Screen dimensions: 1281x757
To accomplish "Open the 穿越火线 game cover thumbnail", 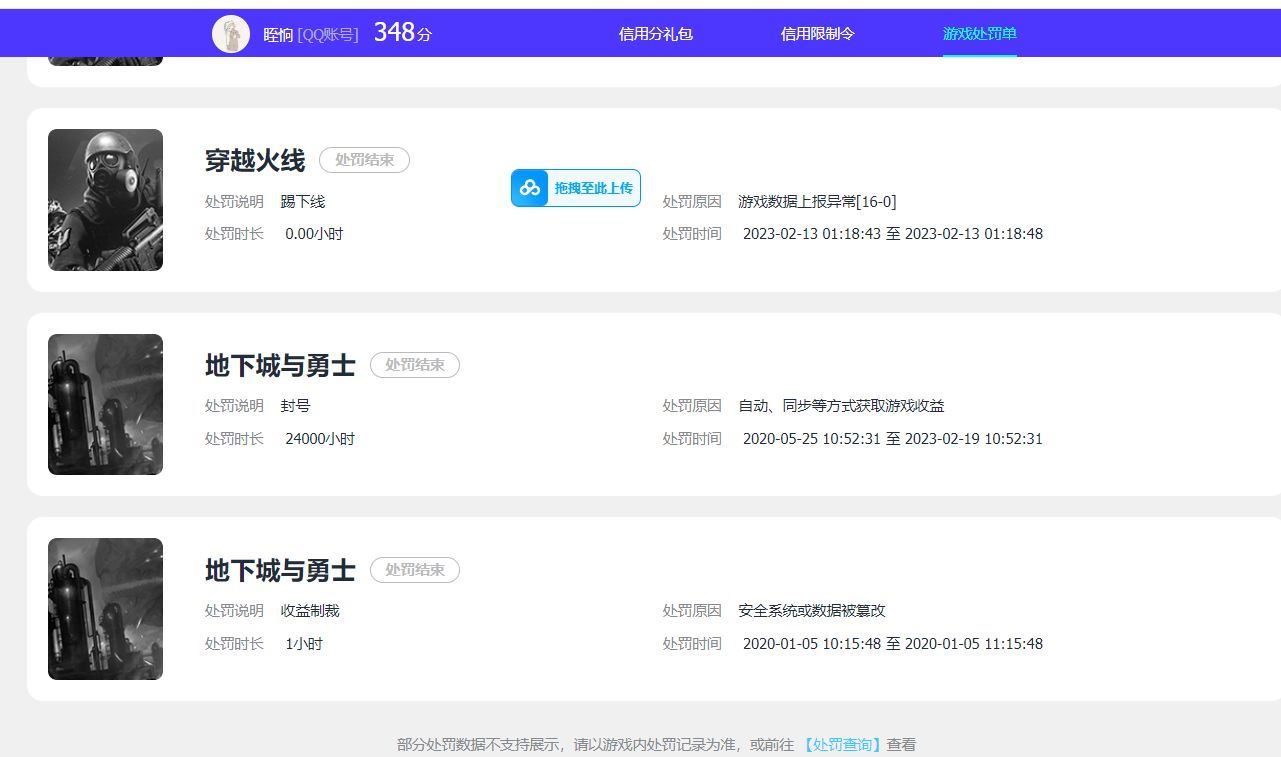I will click(x=105, y=200).
